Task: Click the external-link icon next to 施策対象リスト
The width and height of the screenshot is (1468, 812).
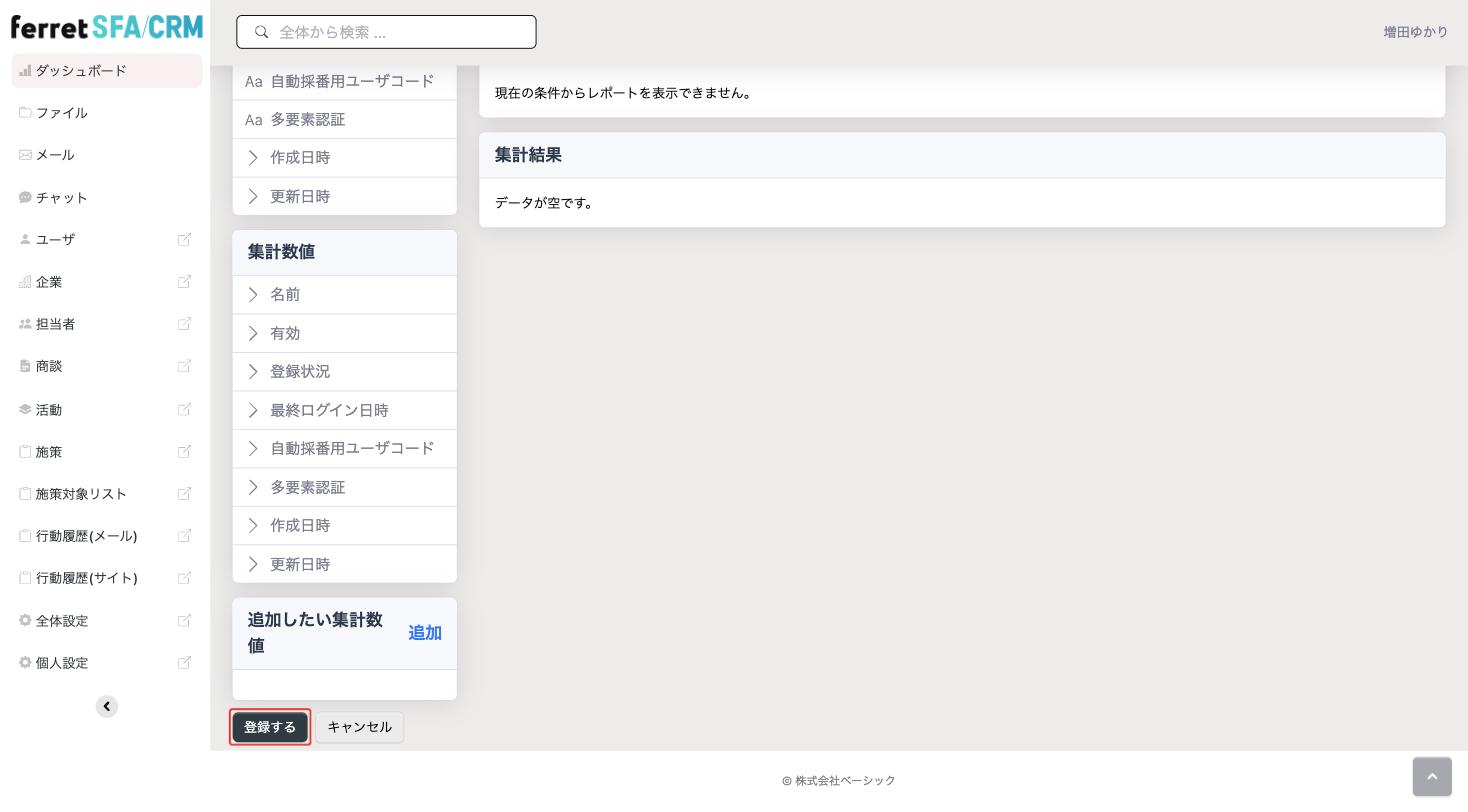Action: pos(184,494)
